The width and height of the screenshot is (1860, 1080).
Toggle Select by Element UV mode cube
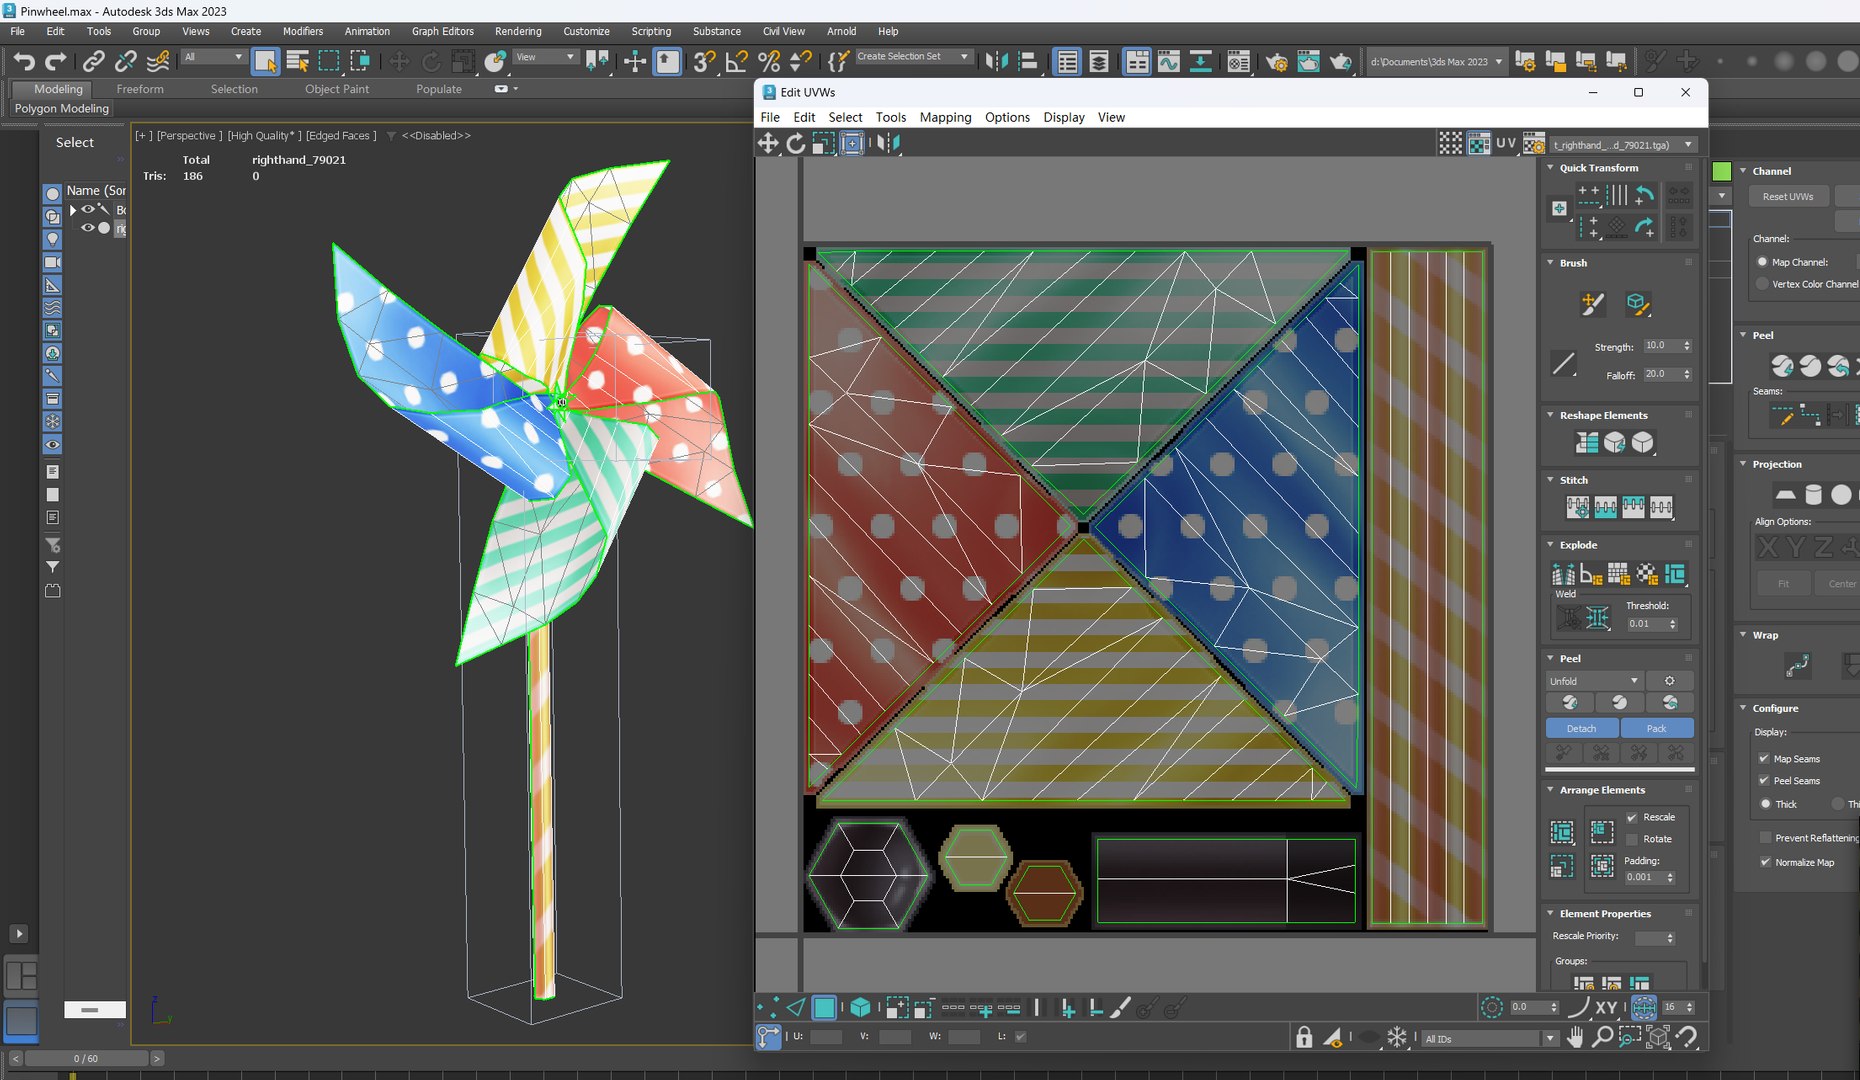coord(860,1008)
